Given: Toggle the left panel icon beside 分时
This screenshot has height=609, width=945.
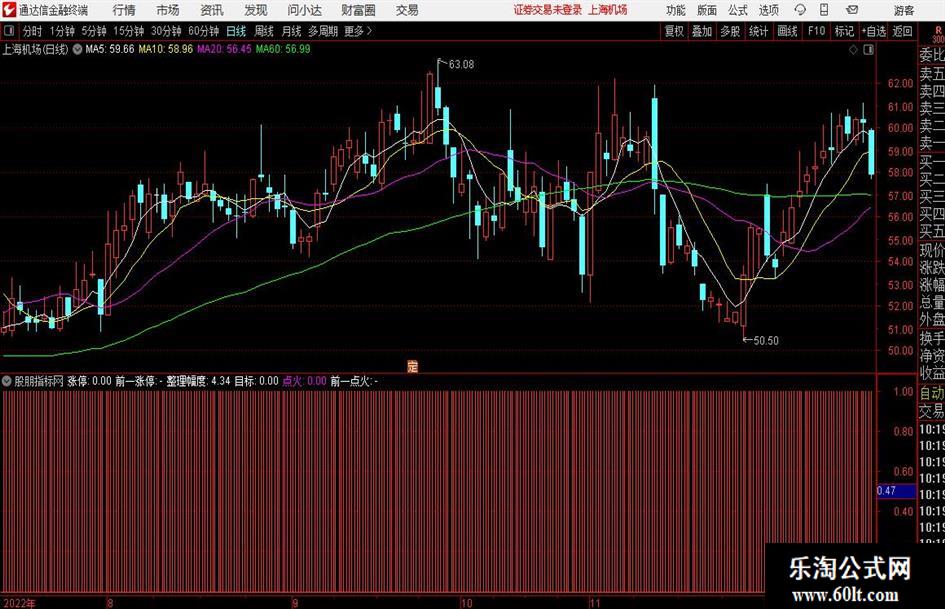Looking at the screenshot, I should pos(9,31).
